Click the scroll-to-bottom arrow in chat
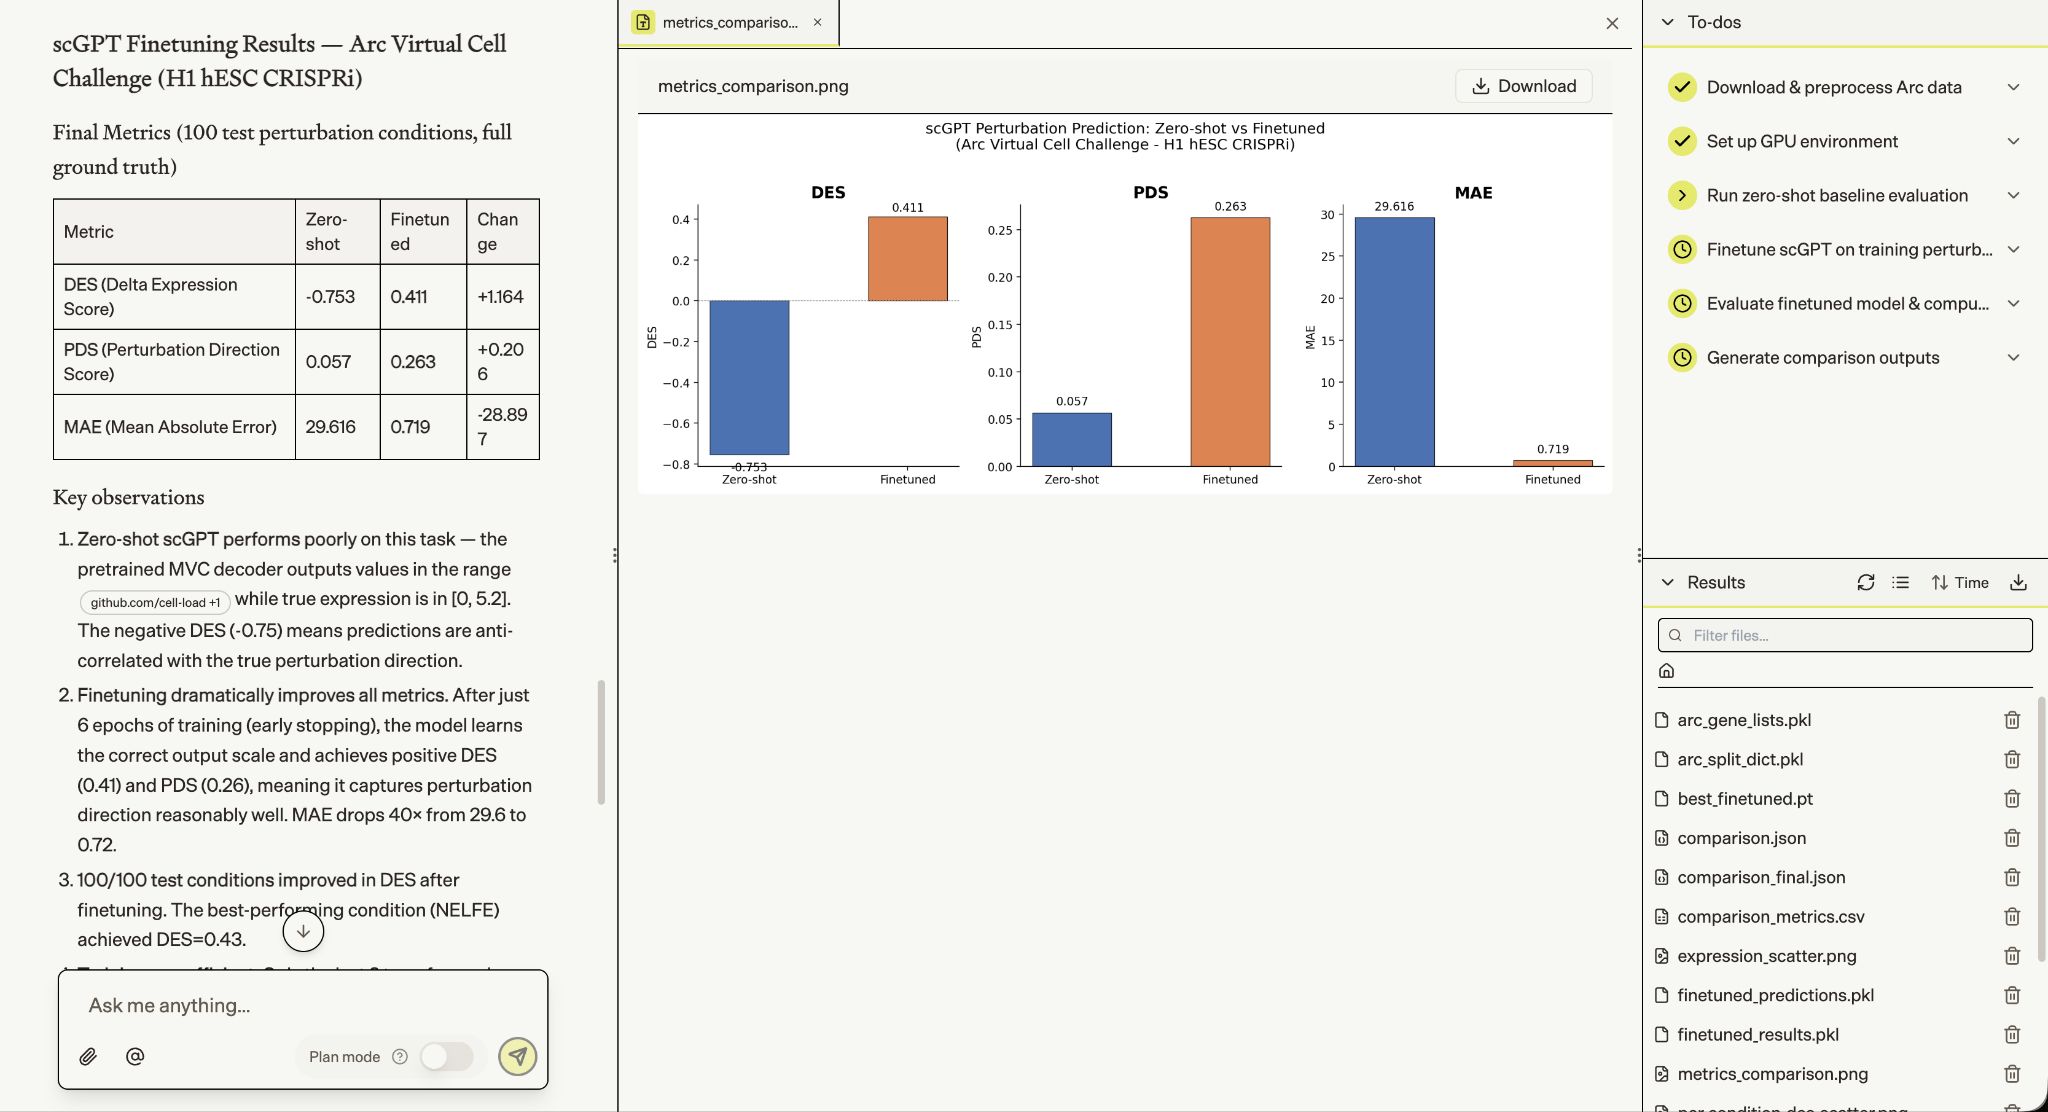This screenshot has height=1112, width=2048. [303, 931]
